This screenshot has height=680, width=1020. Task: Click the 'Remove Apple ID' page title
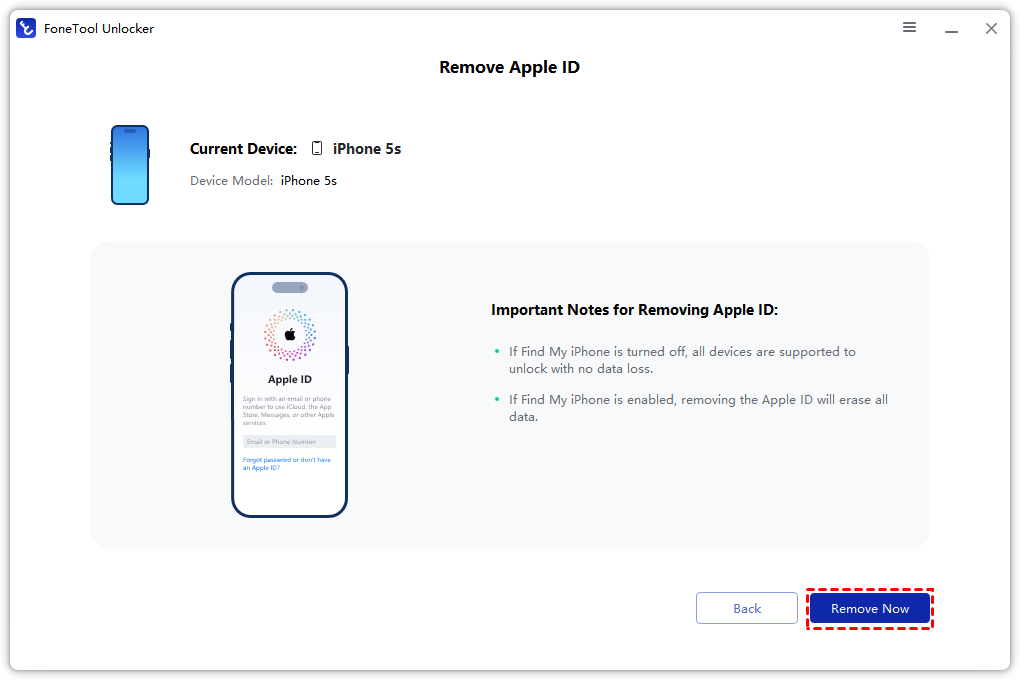pos(509,67)
